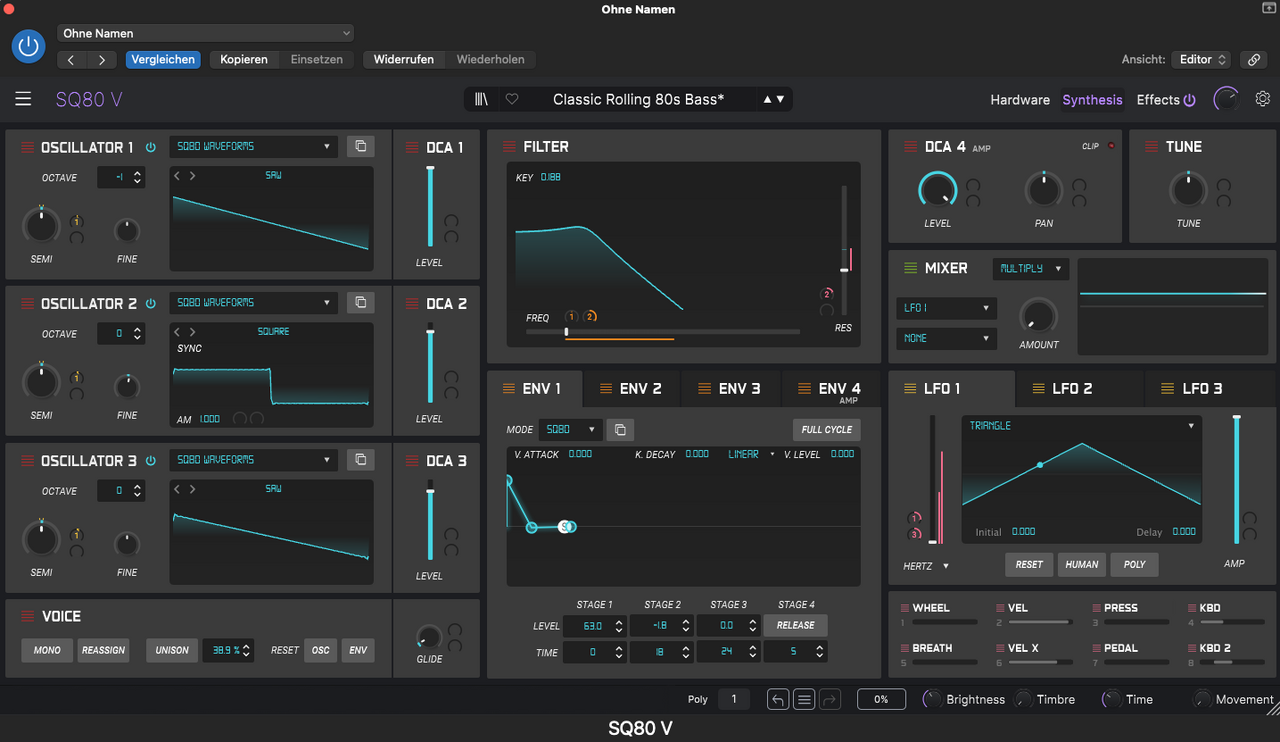This screenshot has width=1280, height=742.
Task: Expand the Mixer MULTIPLY mode dropdown
Action: (1030, 269)
